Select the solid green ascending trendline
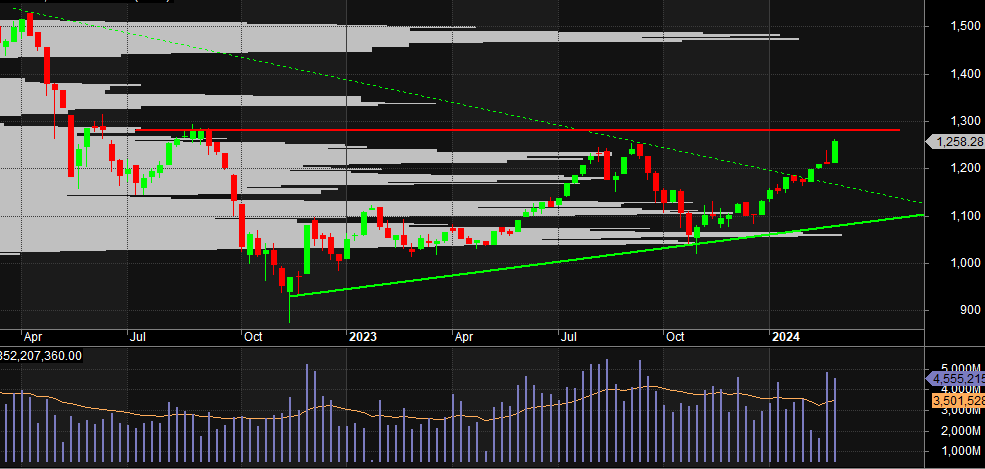 600,256
